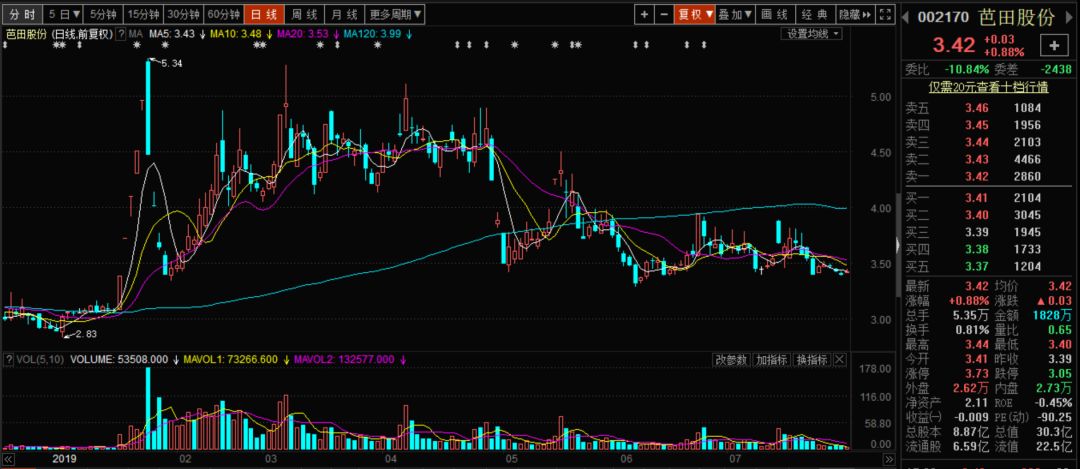Open the 仅需20元查看十档行情 link

tap(988, 87)
